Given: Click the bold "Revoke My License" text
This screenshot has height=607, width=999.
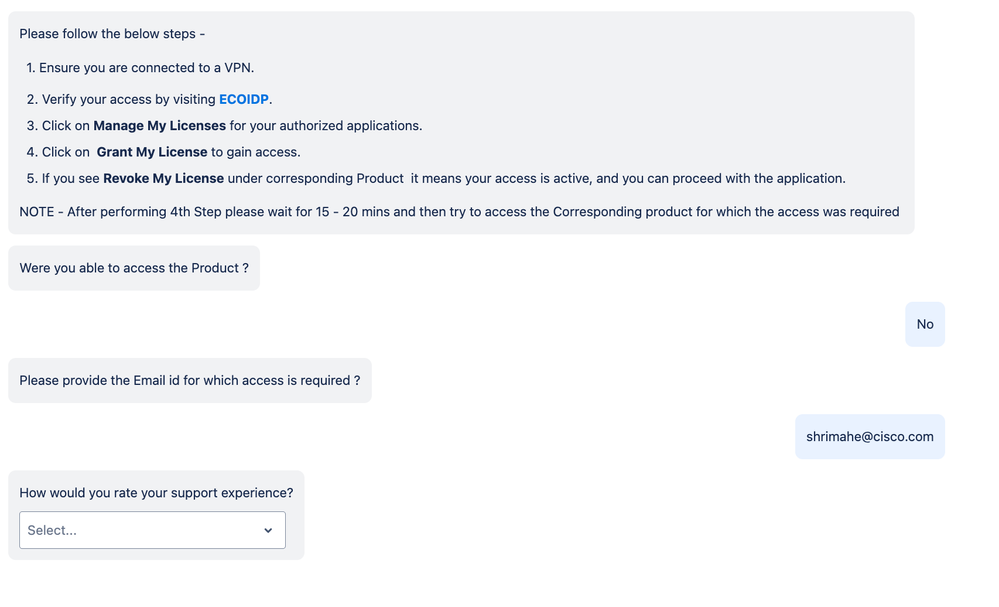Looking at the screenshot, I should point(164,178).
